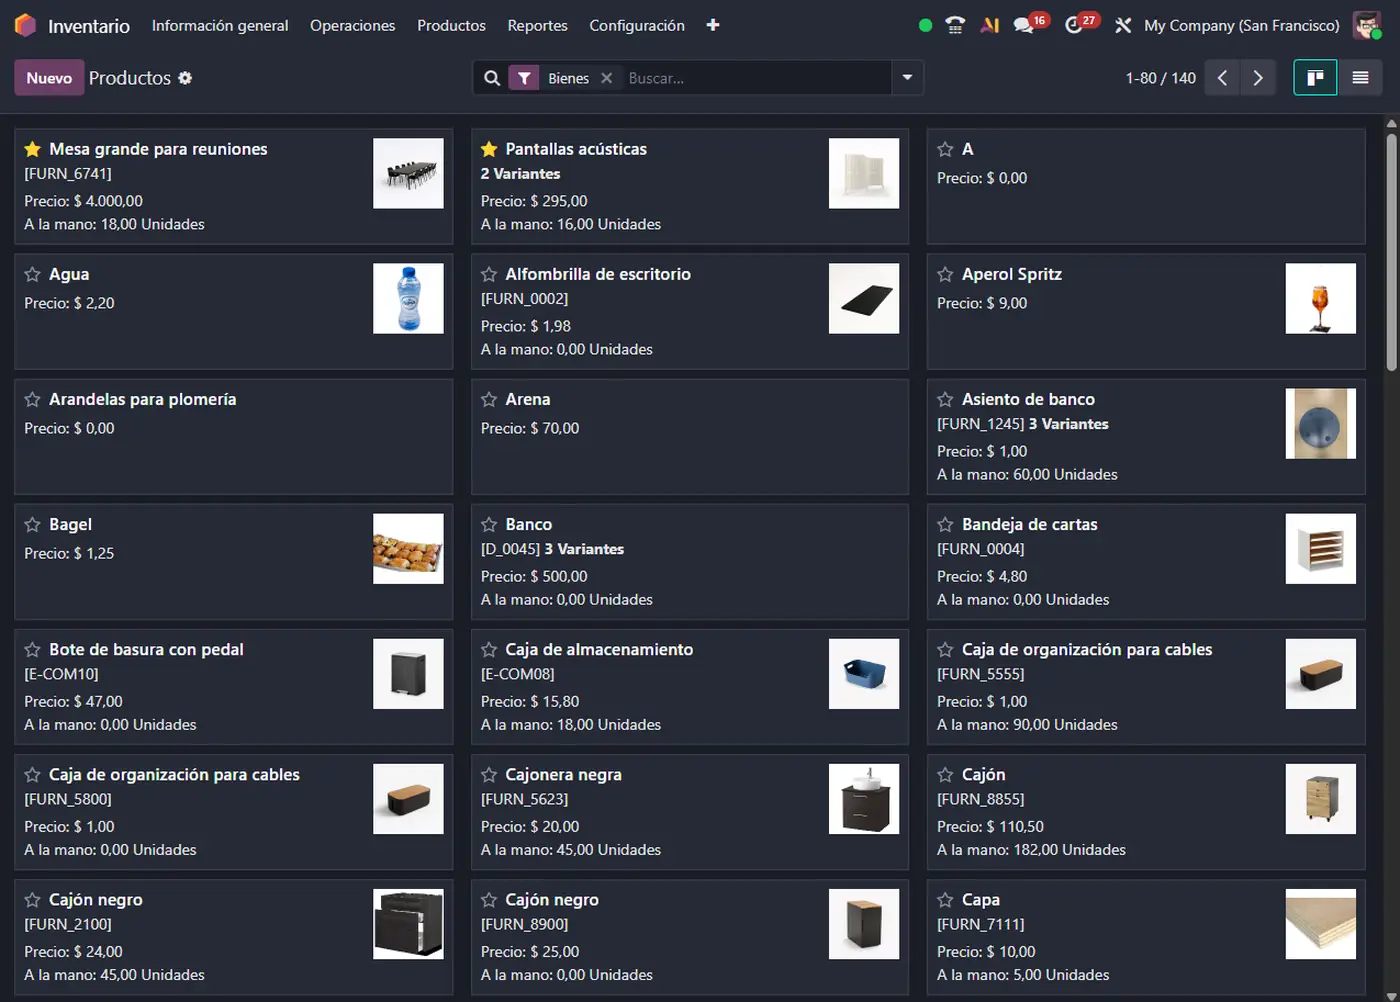Viewport: 1400px width, 1002px height.
Task: Open the Operaciones menu
Action: pyautogui.click(x=352, y=25)
